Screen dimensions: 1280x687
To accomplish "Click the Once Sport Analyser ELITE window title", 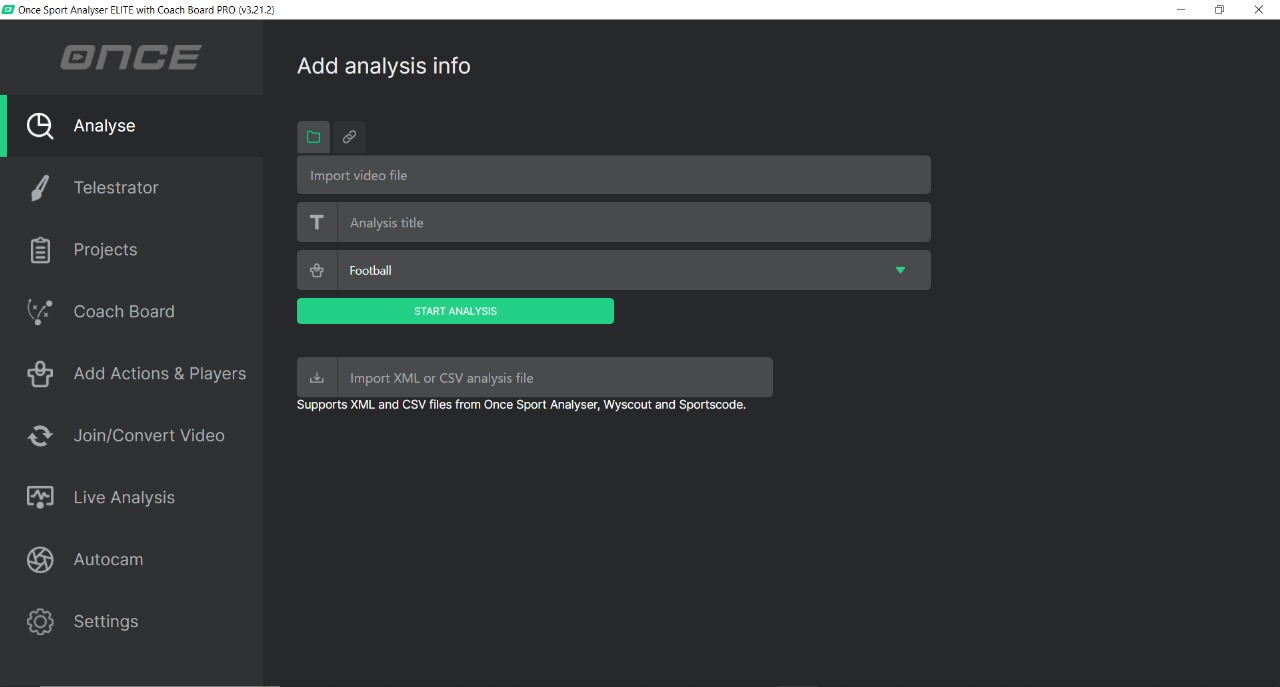I will pyautogui.click(x=146, y=9).
